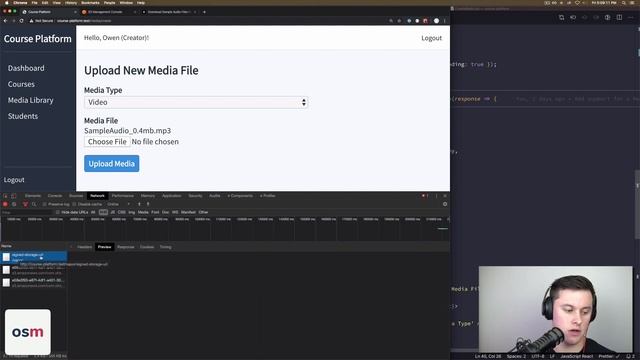Click the Prettier status bar item in editor
Image resolution: width=640 pixels, height=360 pixels.
click(609, 356)
